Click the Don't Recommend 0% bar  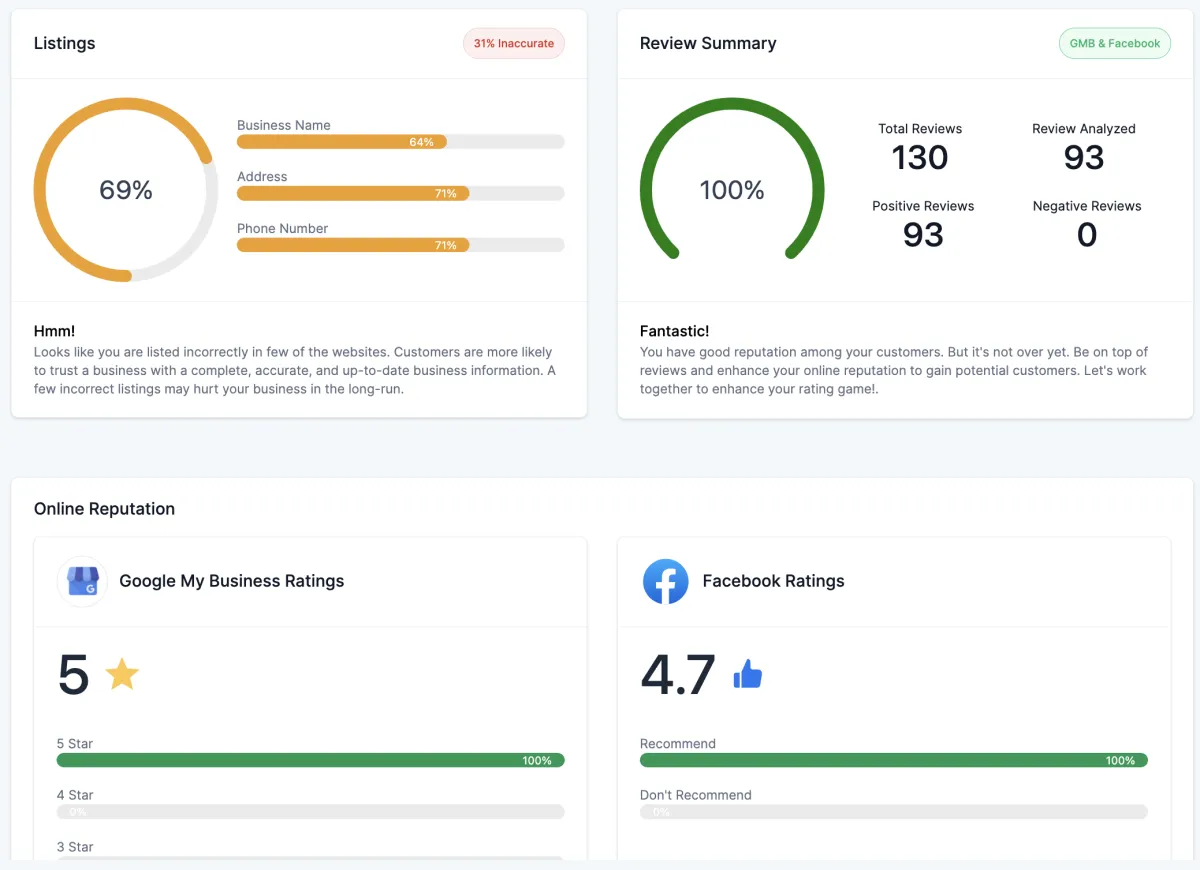click(x=894, y=812)
